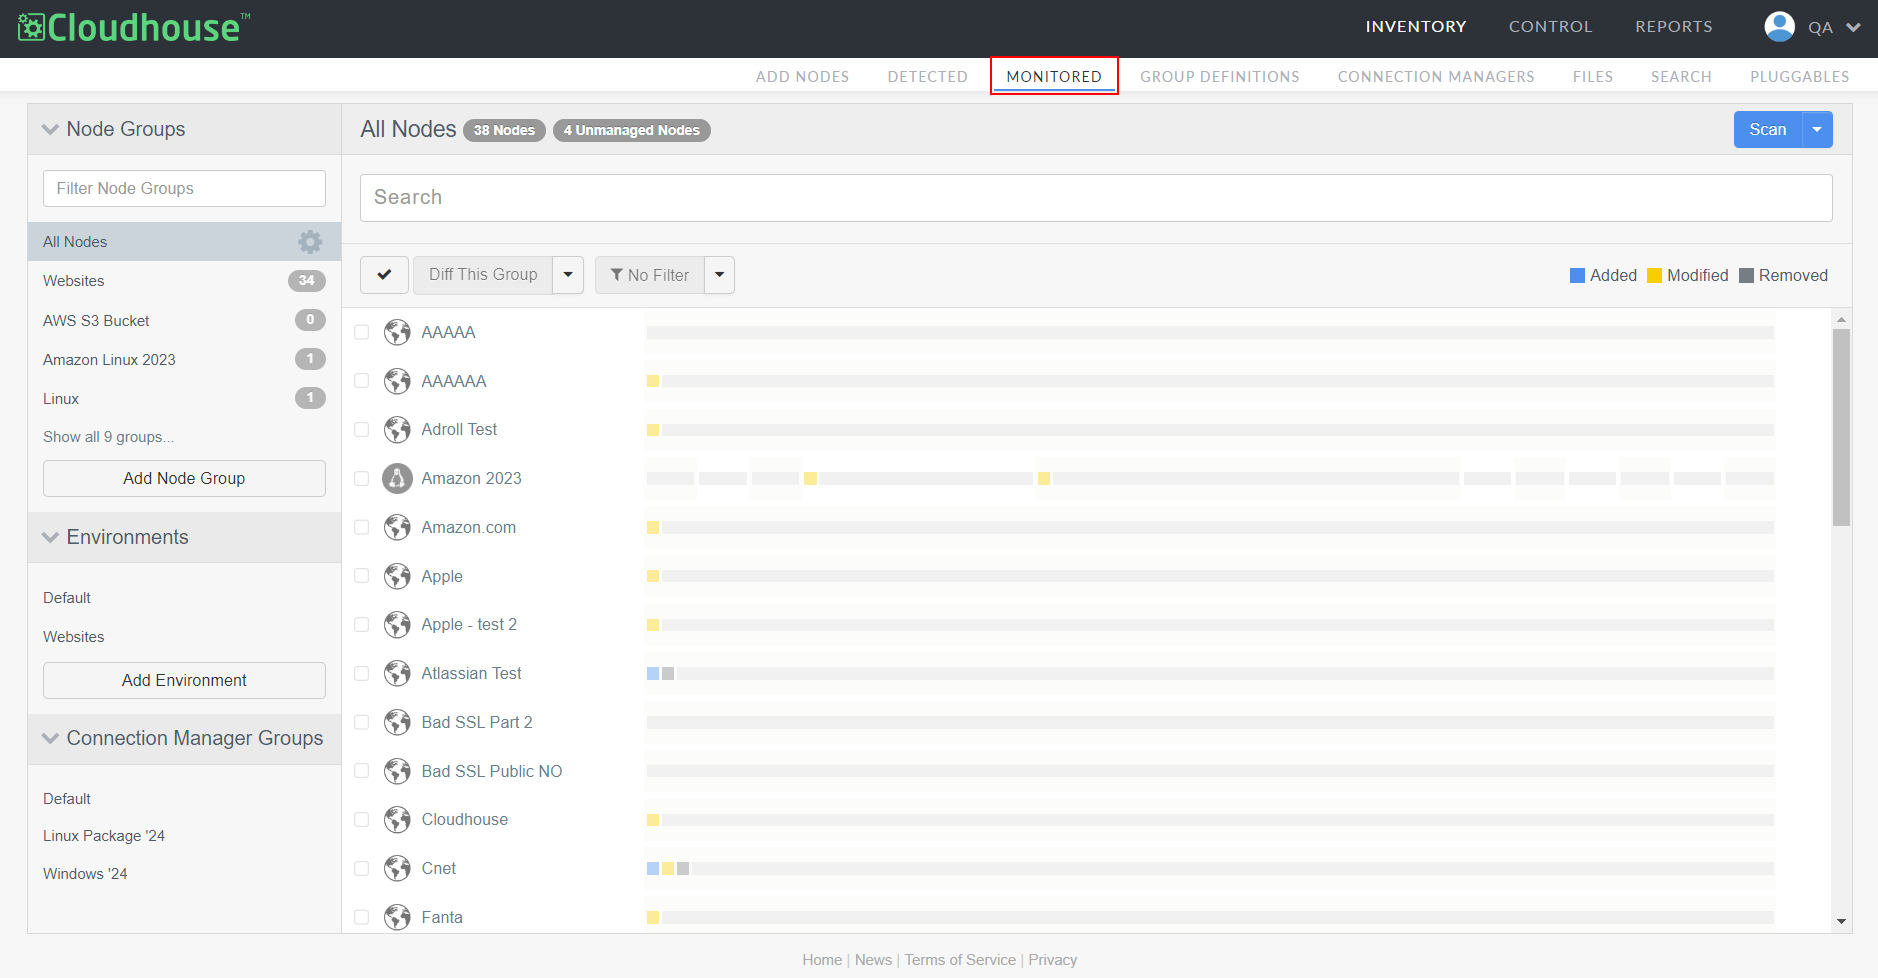Image resolution: width=1878 pixels, height=978 pixels.
Task: Click the main Search field
Action: point(1096,198)
